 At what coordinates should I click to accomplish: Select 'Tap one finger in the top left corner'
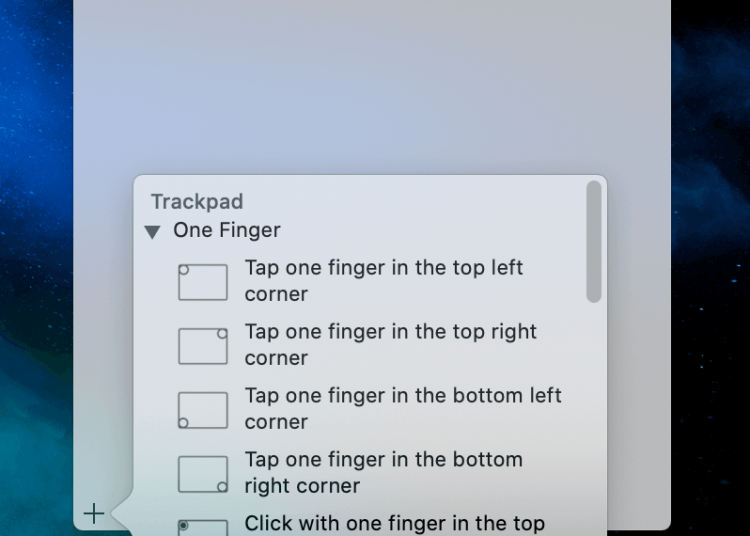383,281
